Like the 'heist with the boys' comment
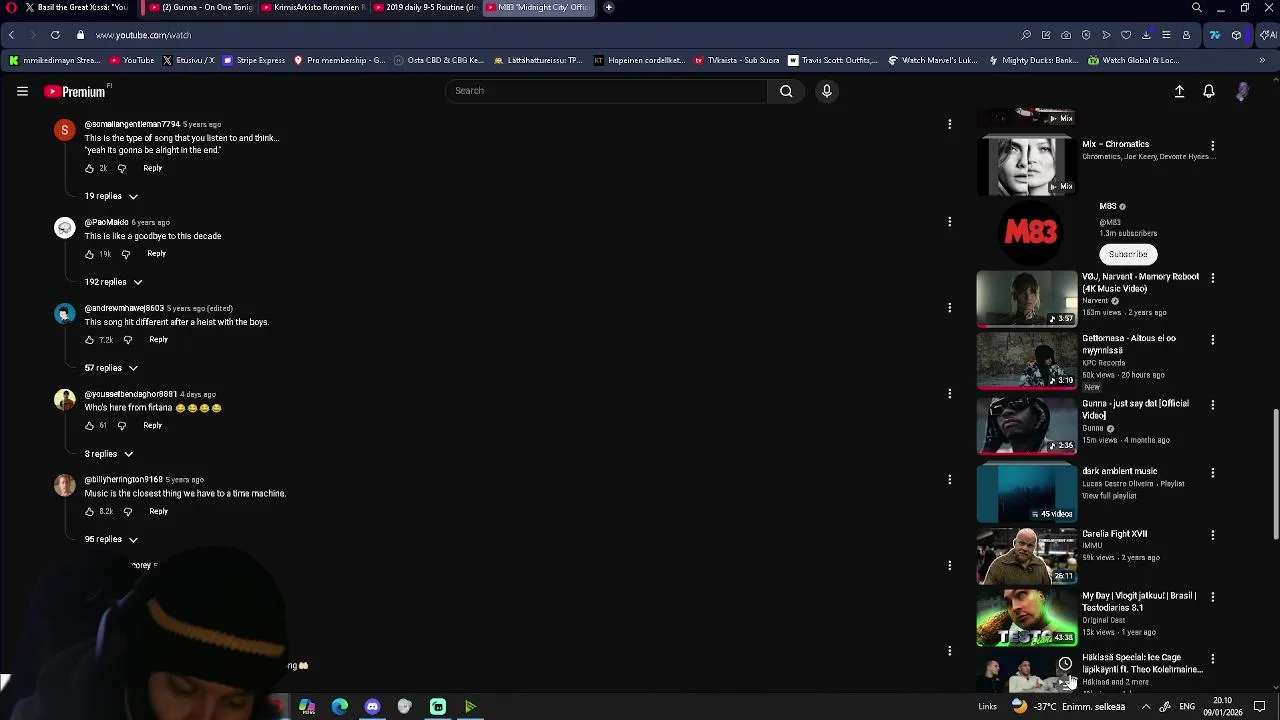Screen dimensions: 1280x720 [90, 340]
